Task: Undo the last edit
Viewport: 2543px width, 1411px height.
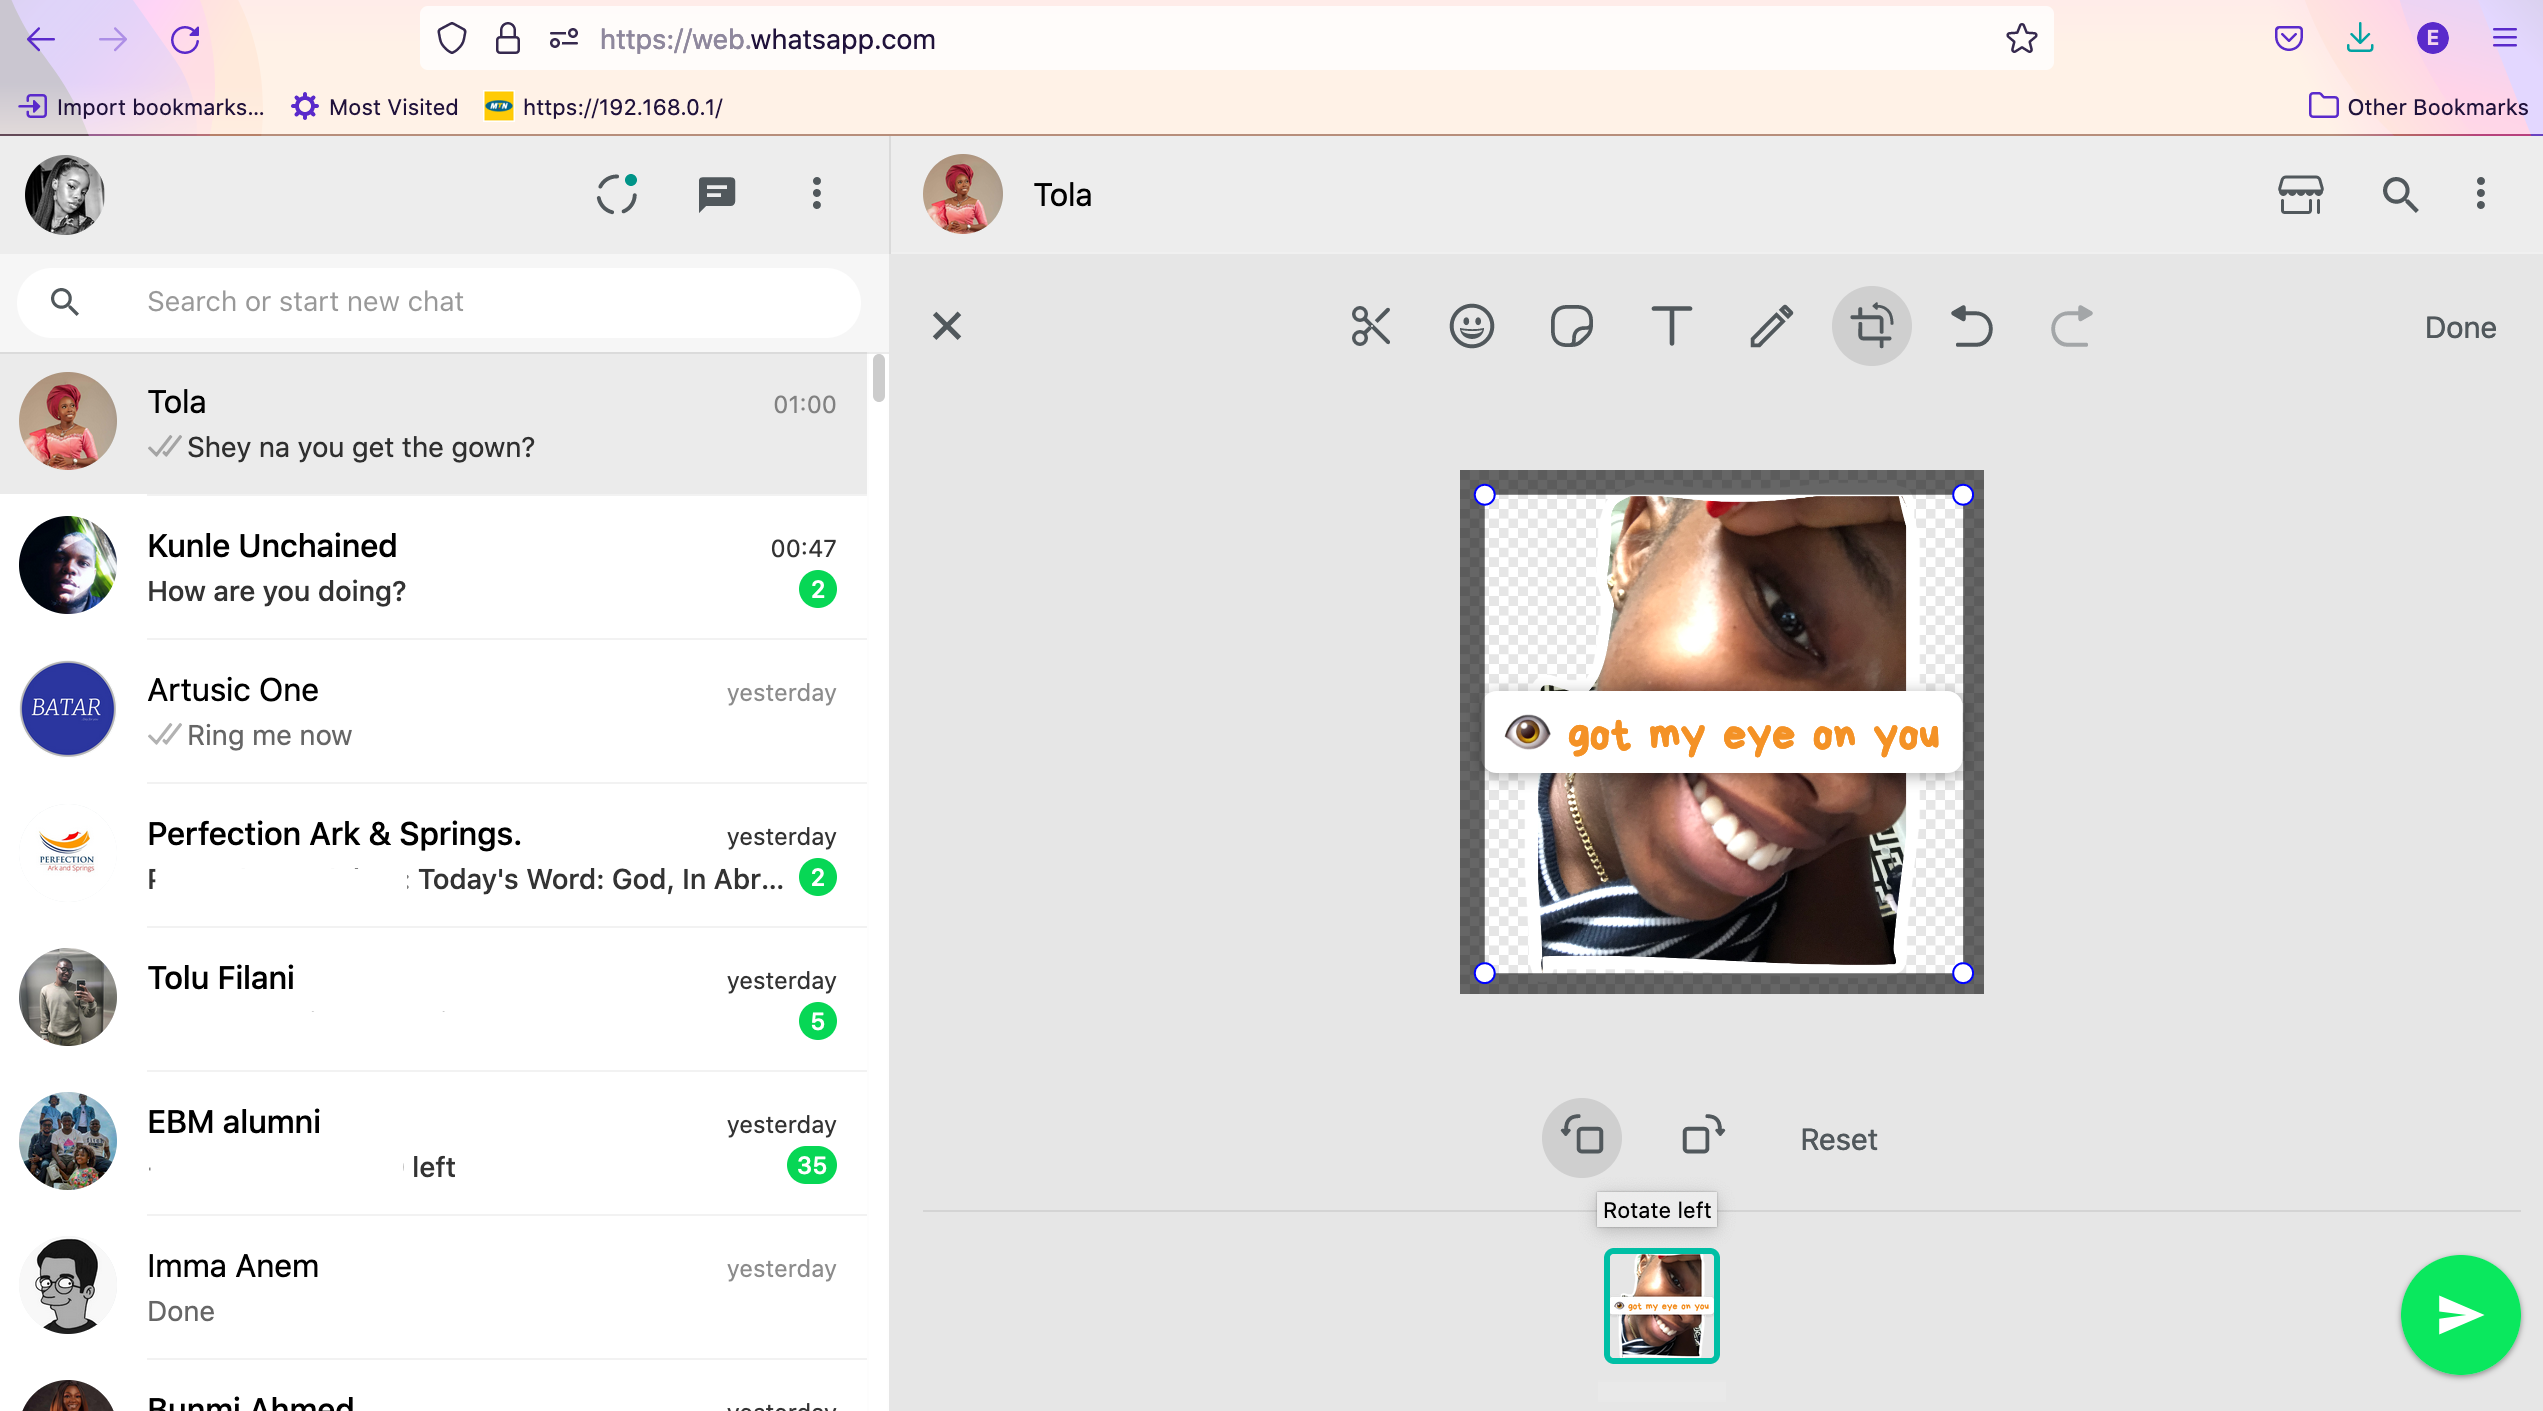Action: click(x=1971, y=326)
